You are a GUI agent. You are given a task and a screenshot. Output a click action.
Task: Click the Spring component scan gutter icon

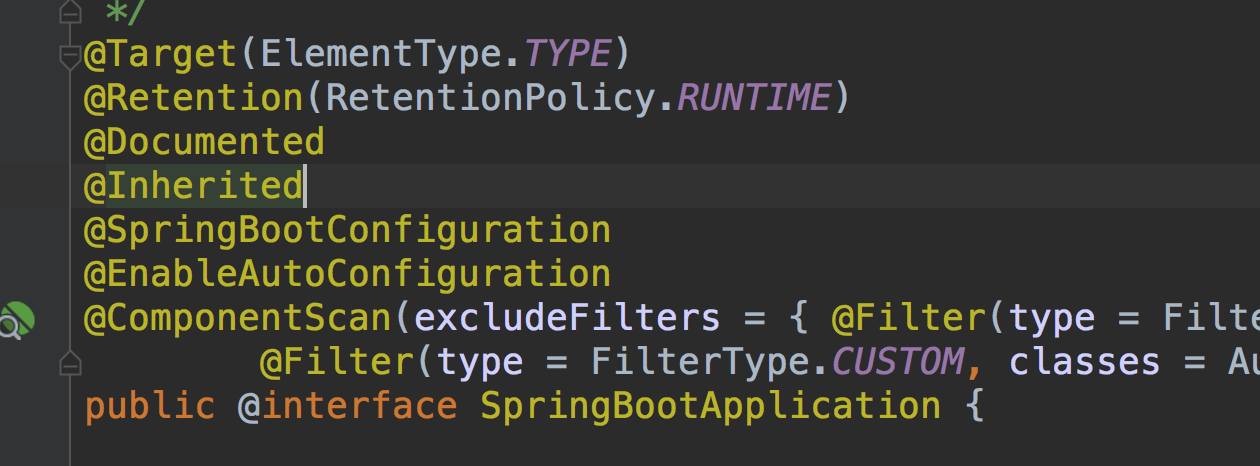pyautogui.click(x=16, y=320)
